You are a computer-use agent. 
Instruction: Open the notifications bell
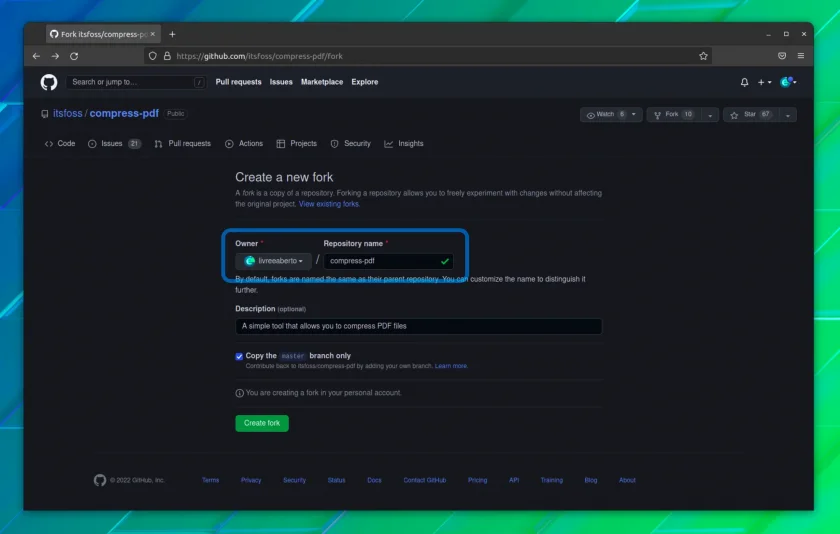tap(744, 82)
